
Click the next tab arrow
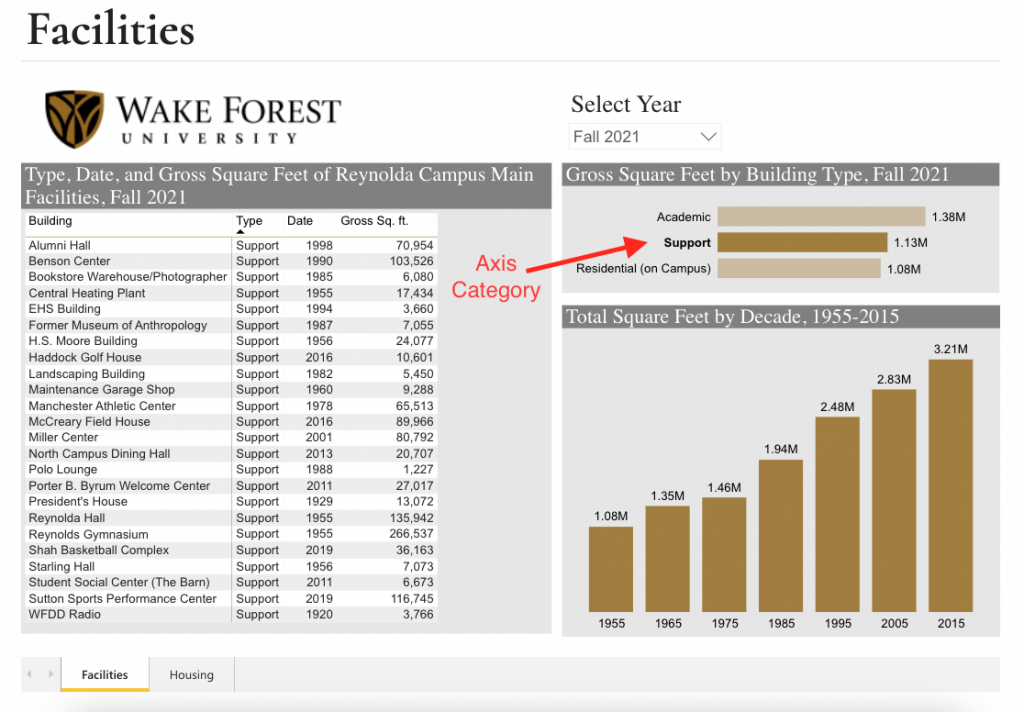pos(50,673)
